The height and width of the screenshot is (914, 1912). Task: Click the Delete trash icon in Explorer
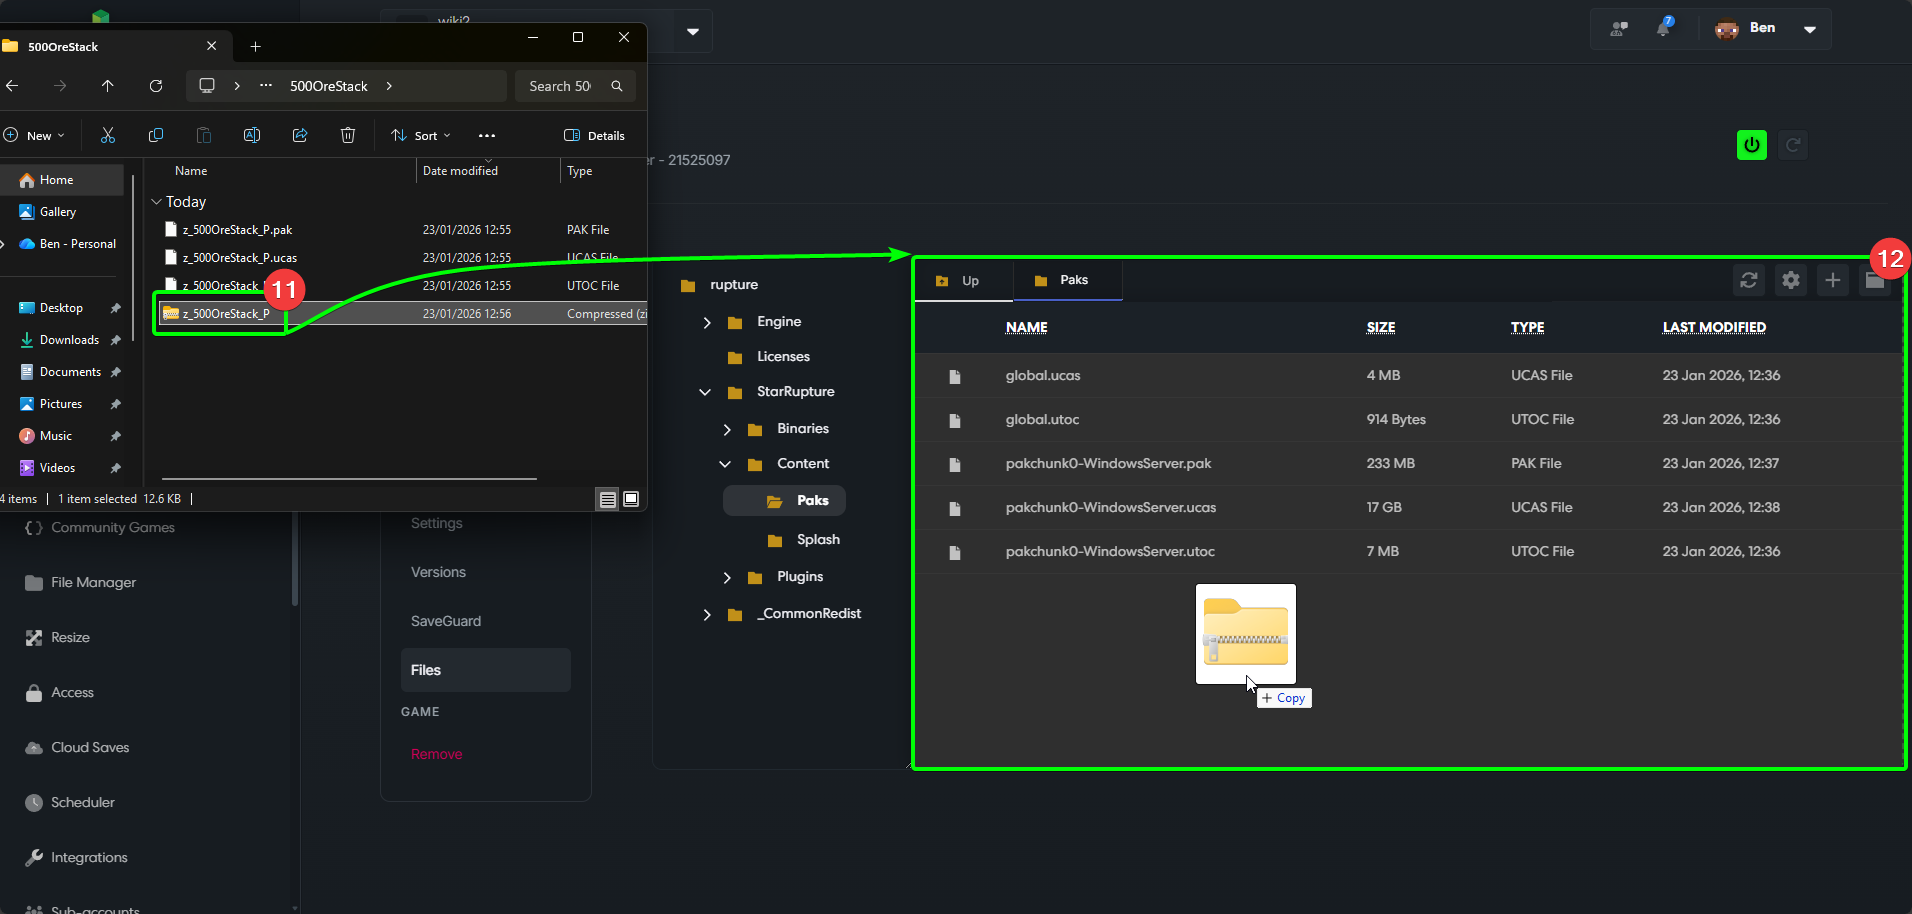pyautogui.click(x=348, y=135)
